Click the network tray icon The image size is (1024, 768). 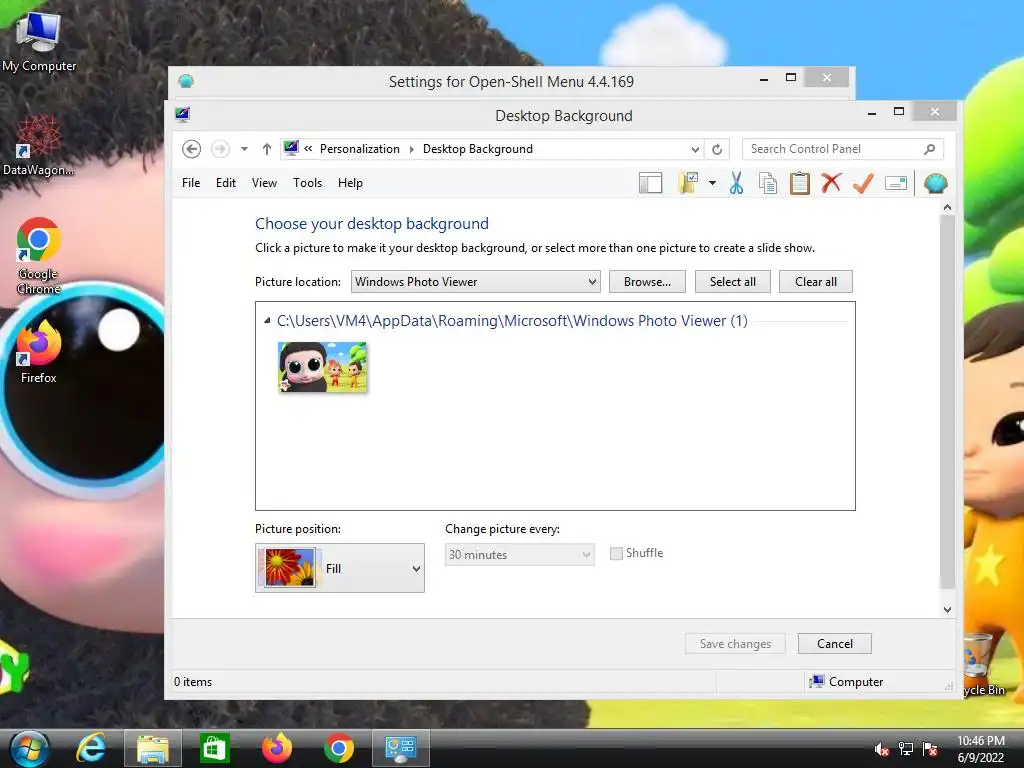[x=906, y=749]
